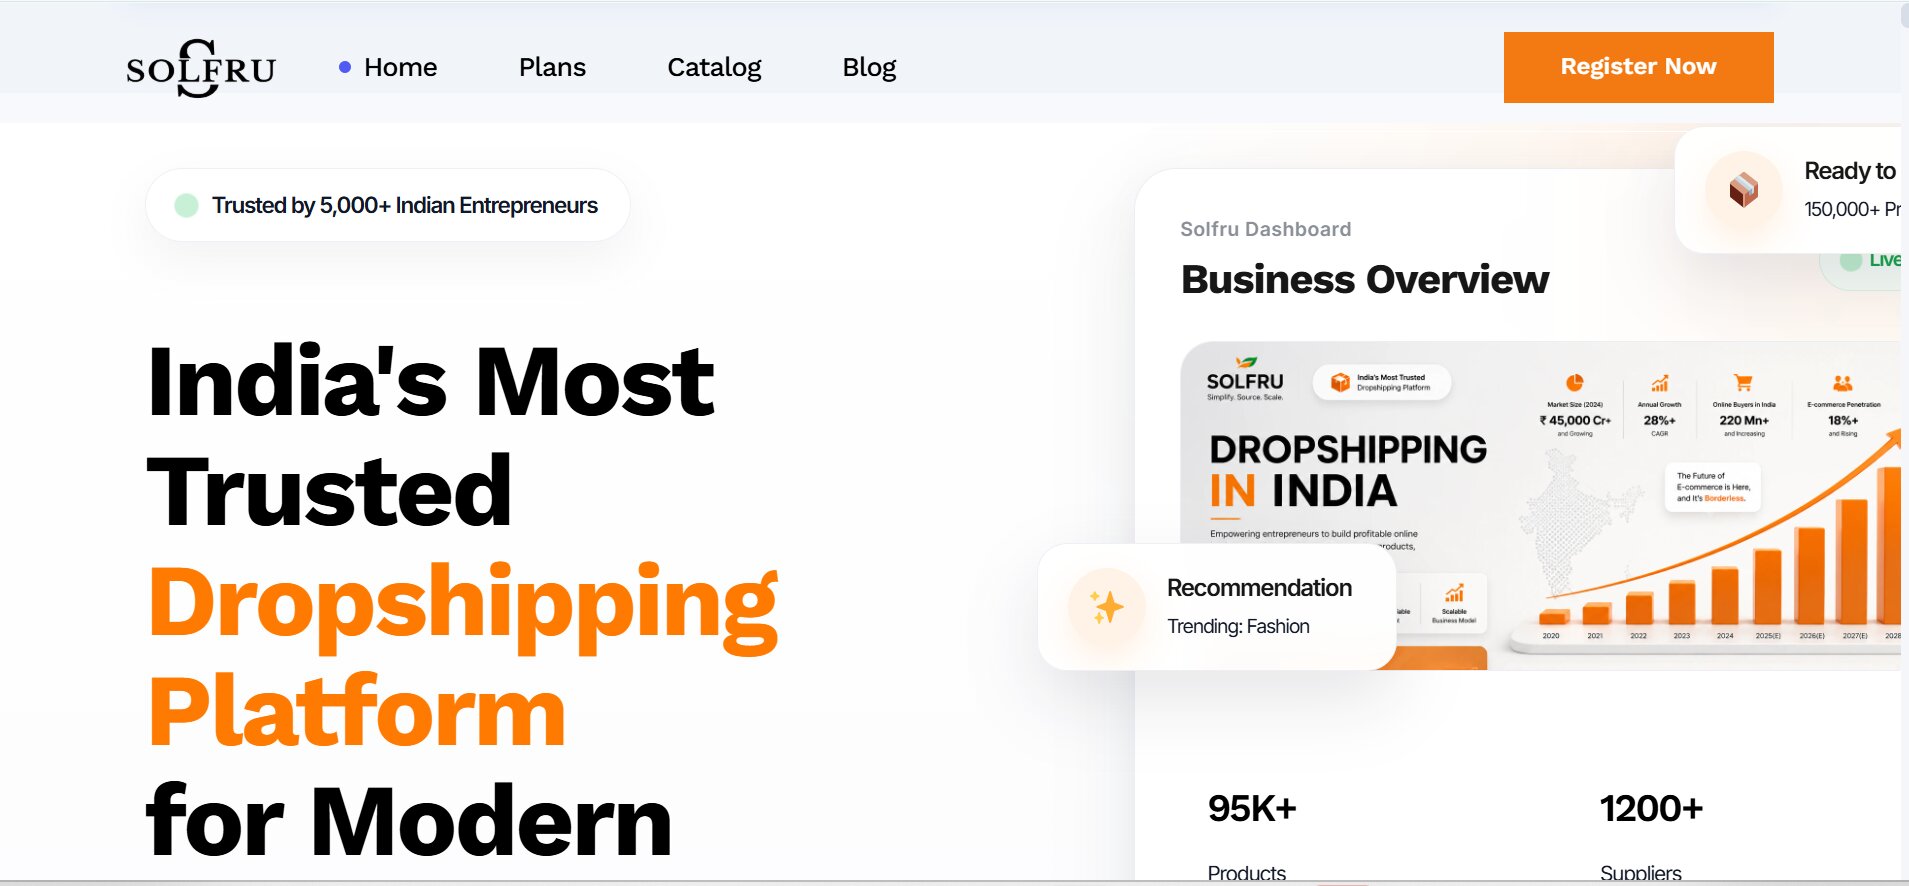Click the '220 Mn+' online buyers value
This screenshot has width=1909, height=886.
coord(1744,421)
